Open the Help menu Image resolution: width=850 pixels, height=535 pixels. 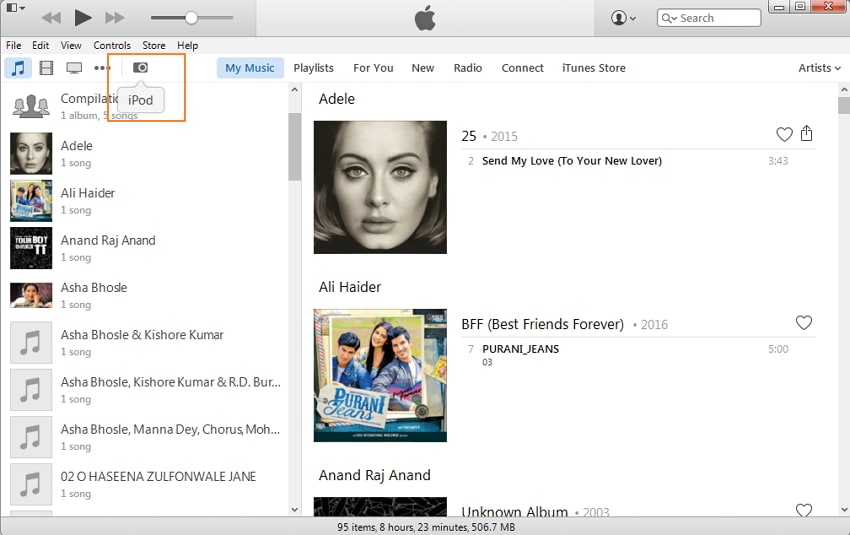click(188, 46)
